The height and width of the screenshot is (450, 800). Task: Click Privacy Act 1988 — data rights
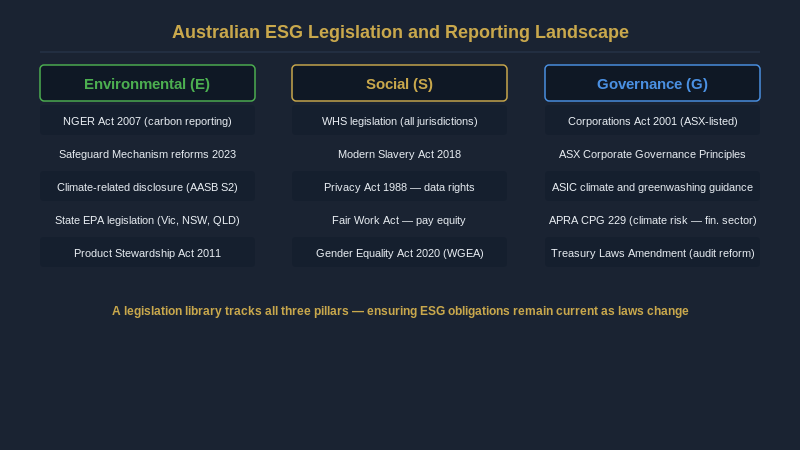(x=399, y=187)
